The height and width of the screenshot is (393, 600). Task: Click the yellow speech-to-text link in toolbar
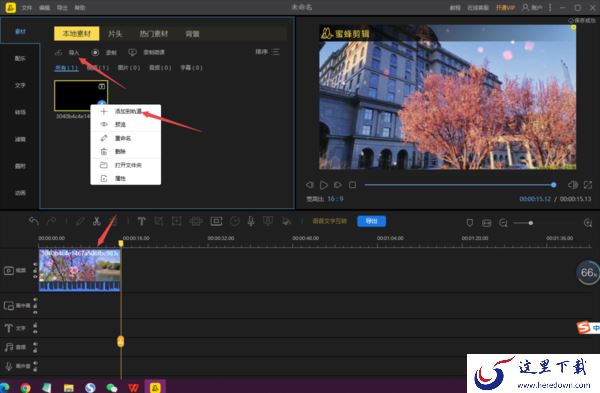(x=329, y=221)
